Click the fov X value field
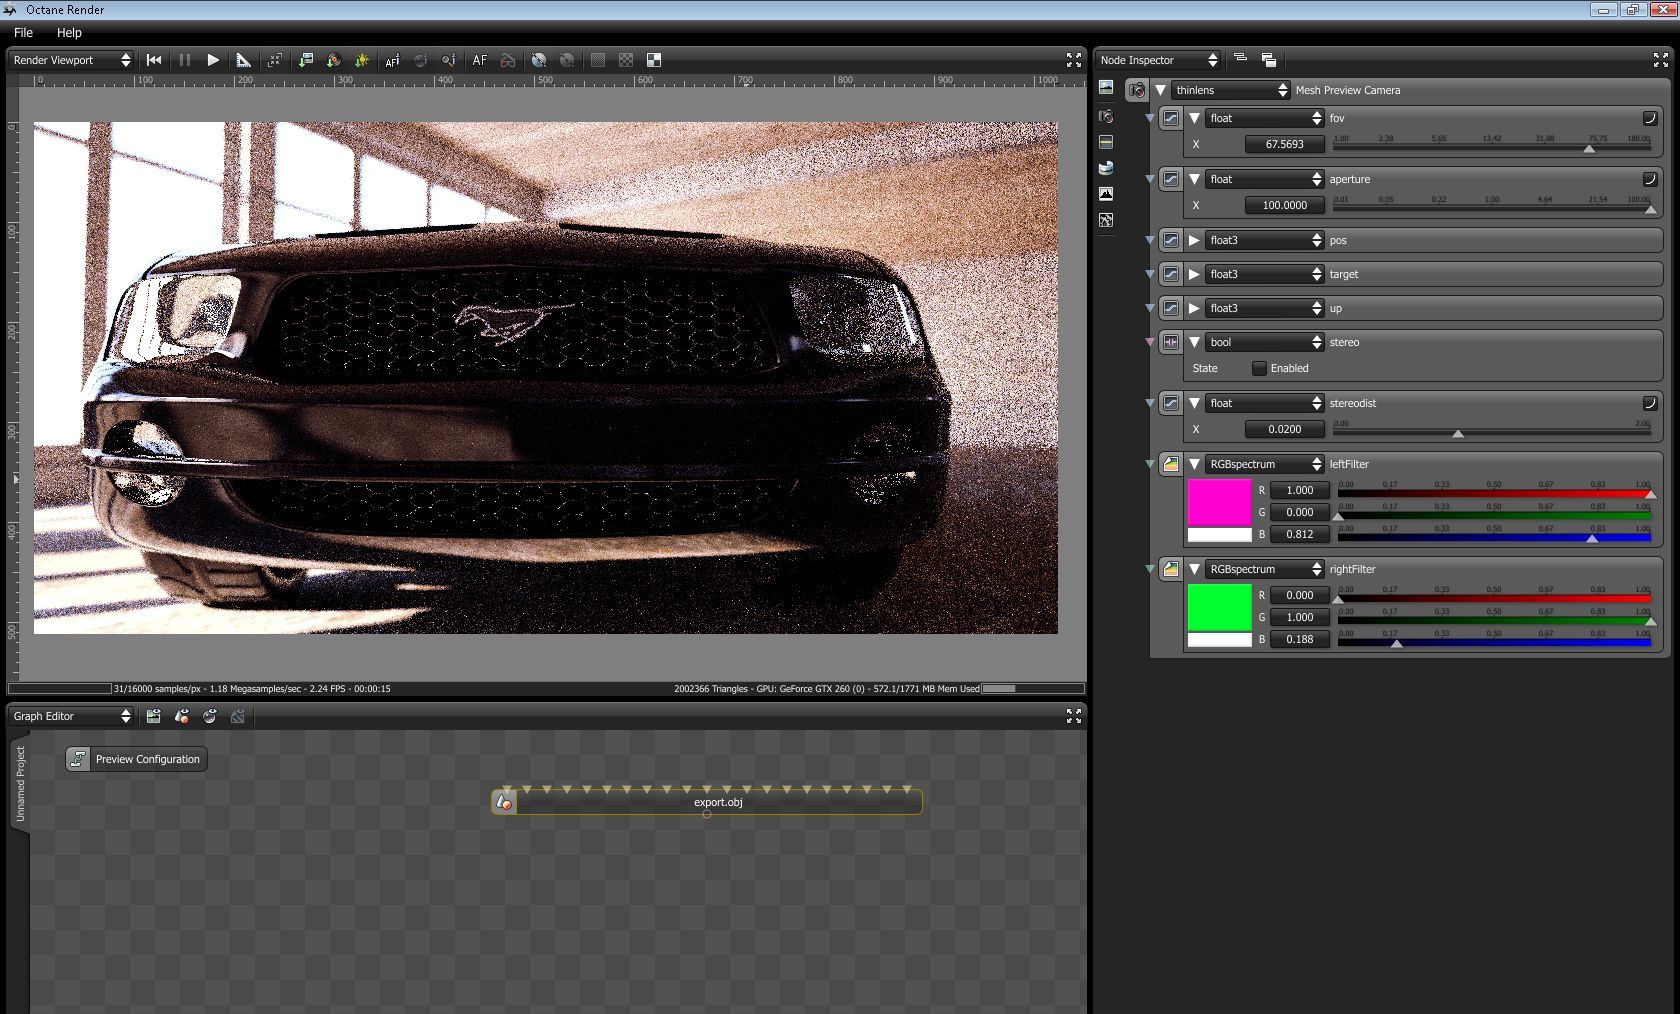This screenshot has width=1680, height=1014. tap(1285, 144)
